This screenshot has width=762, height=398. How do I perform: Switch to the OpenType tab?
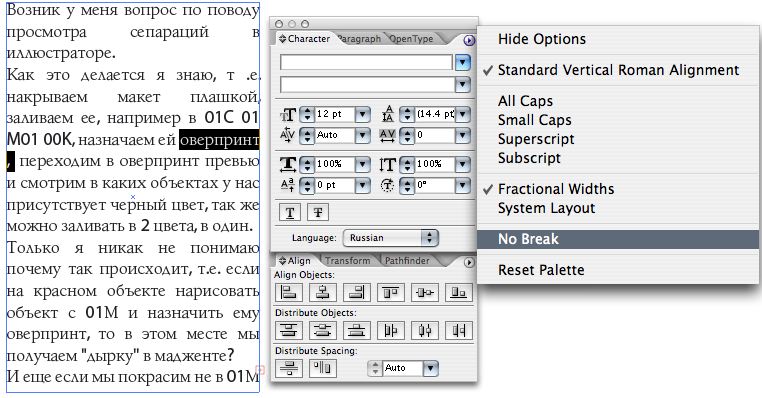coord(411,39)
